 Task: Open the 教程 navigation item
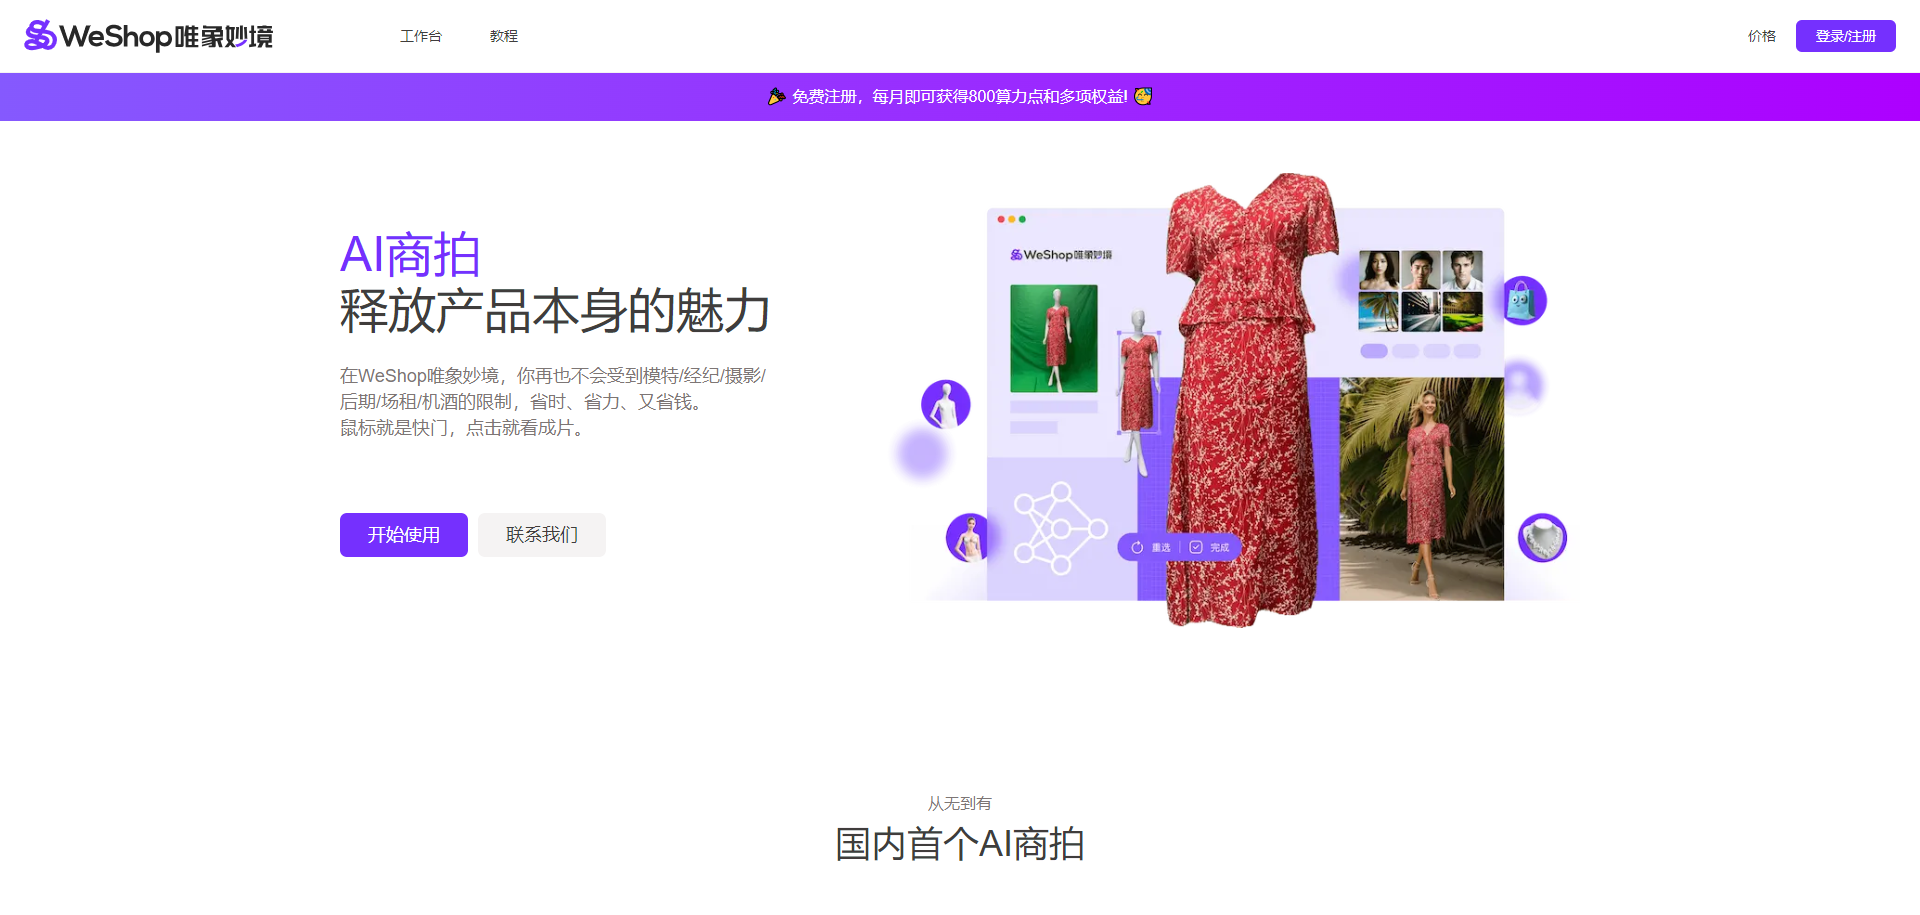click(x=503, y=36)
